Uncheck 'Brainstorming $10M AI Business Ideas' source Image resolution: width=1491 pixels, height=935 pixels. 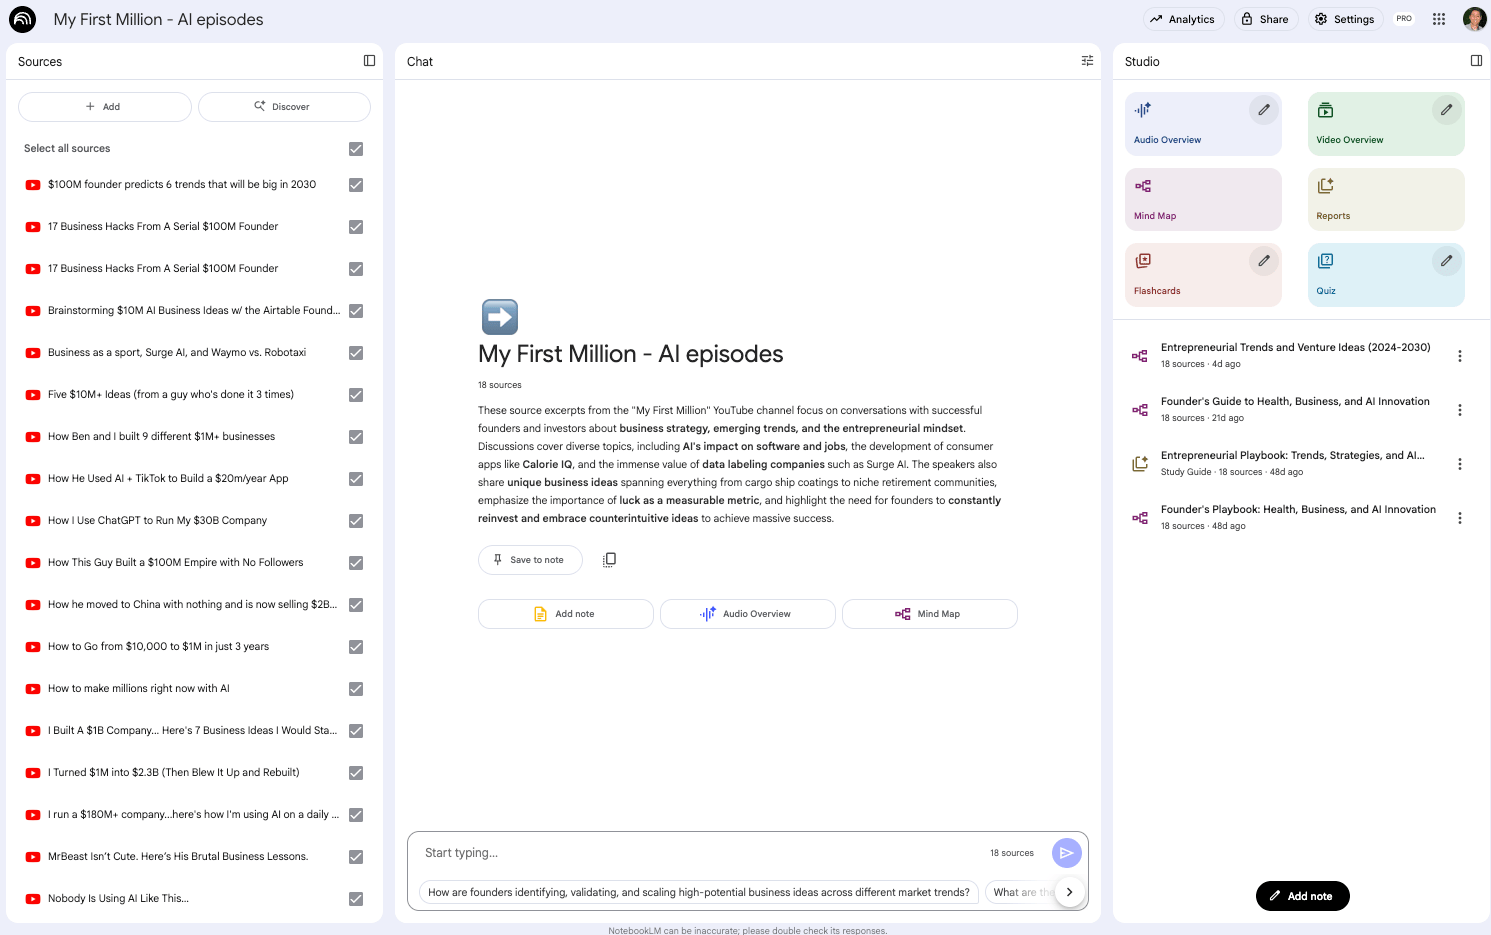tap(356, 311)
